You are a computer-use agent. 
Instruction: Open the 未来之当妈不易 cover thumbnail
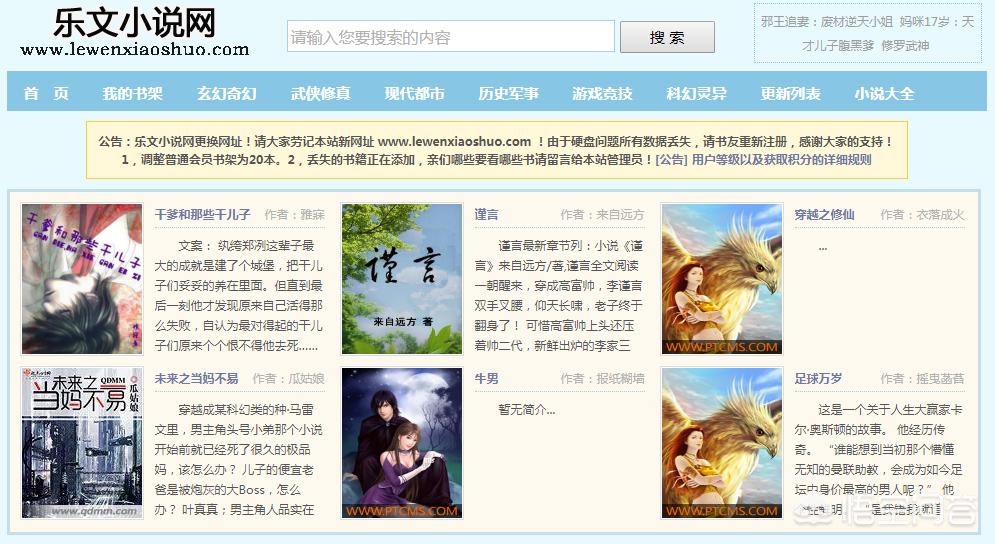(82, 443)
